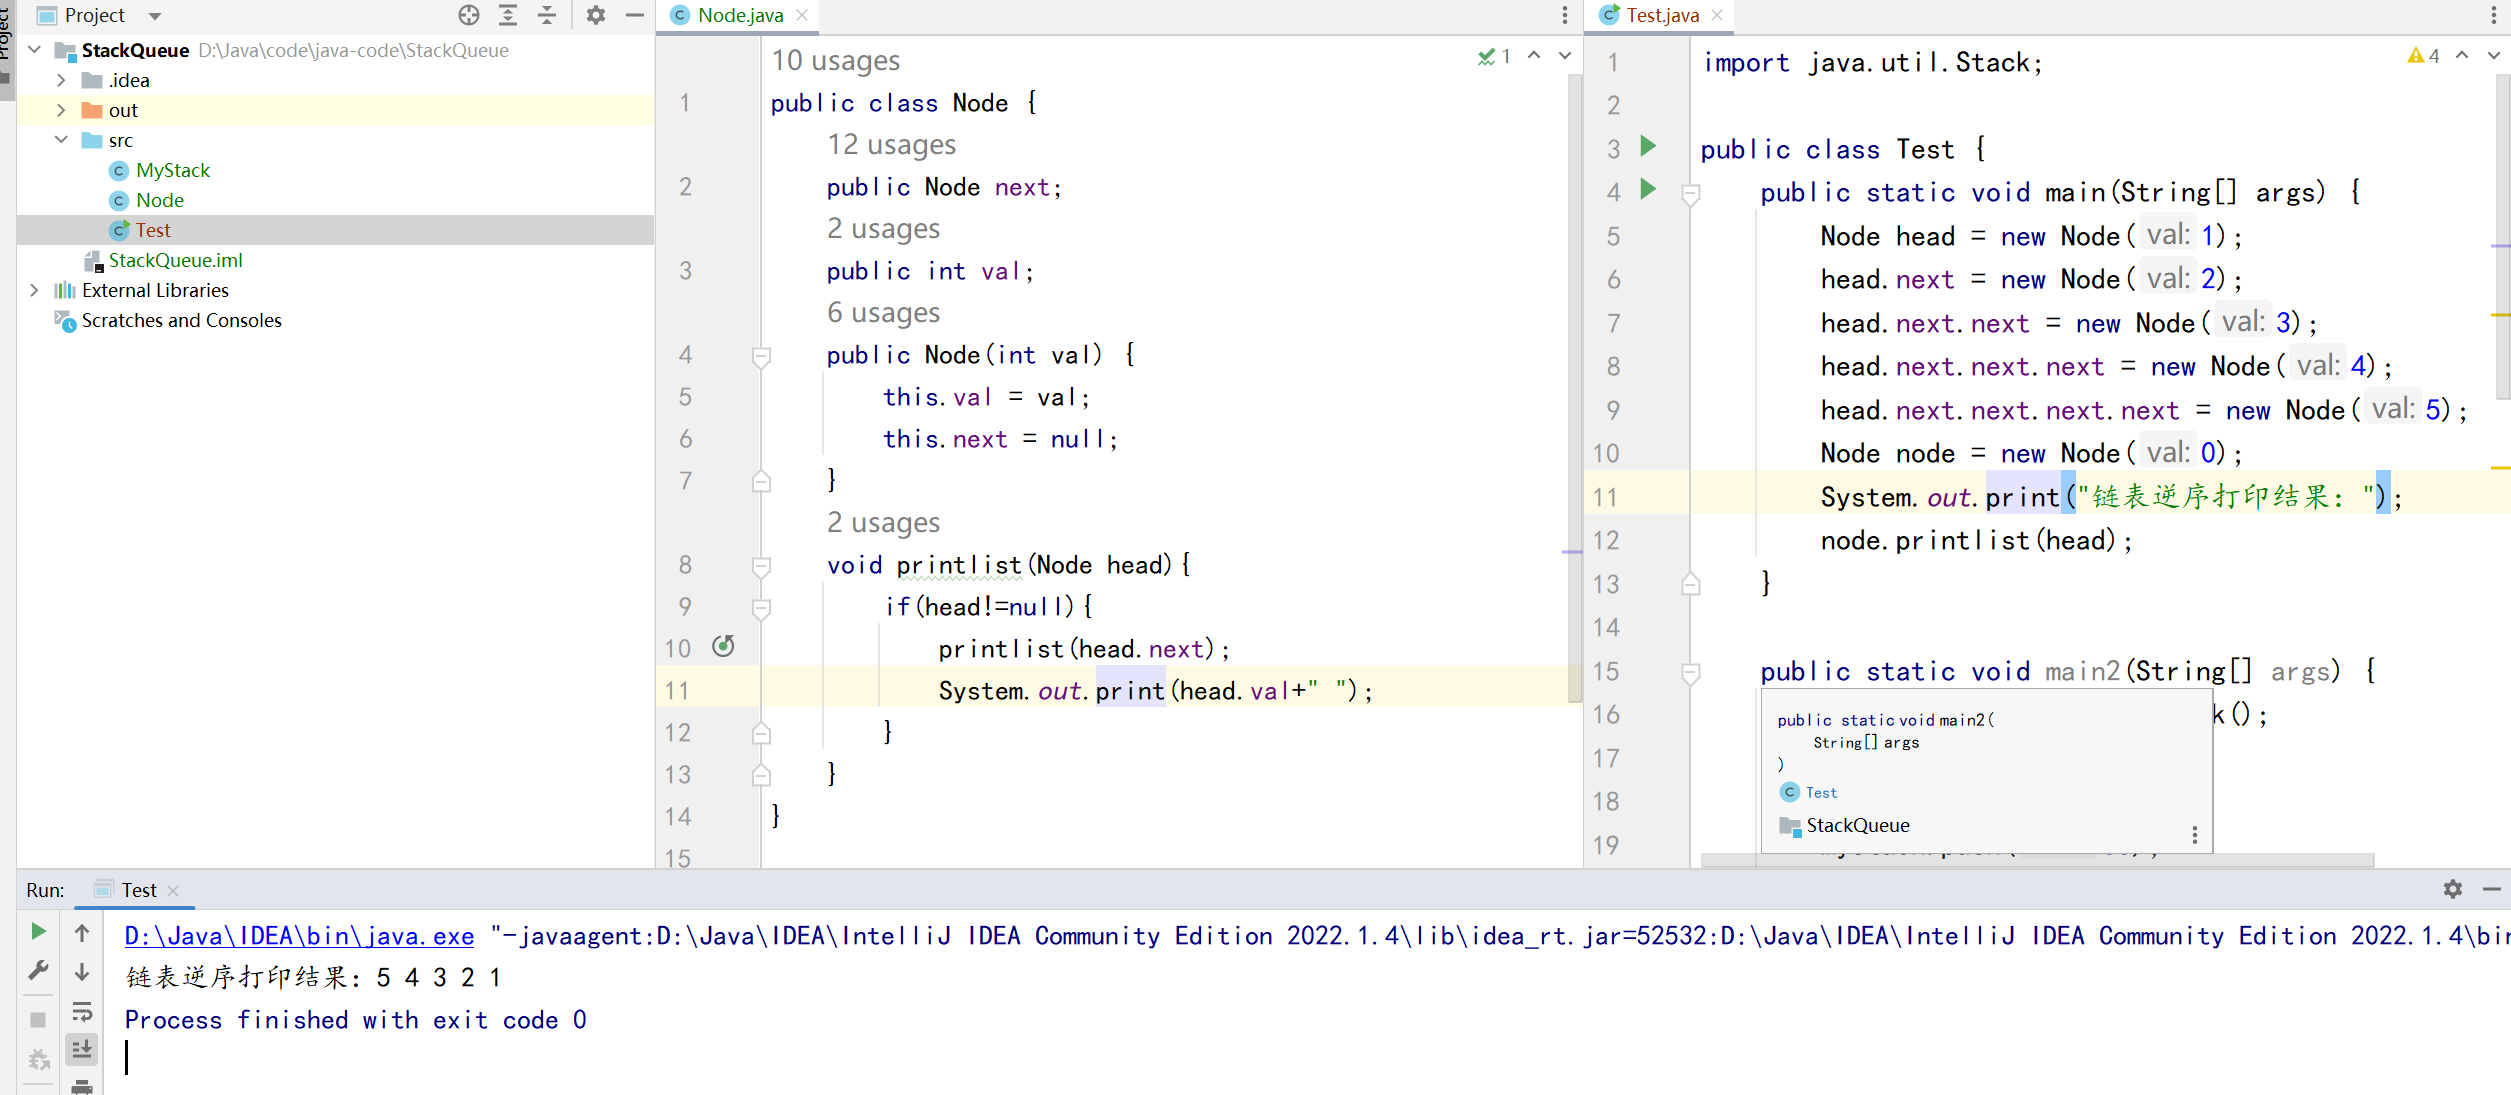The height and width of the screenshot is (1095, 2511).
Task: Click the Select Opened File locate icon
Action: click(x=469, y=15)
